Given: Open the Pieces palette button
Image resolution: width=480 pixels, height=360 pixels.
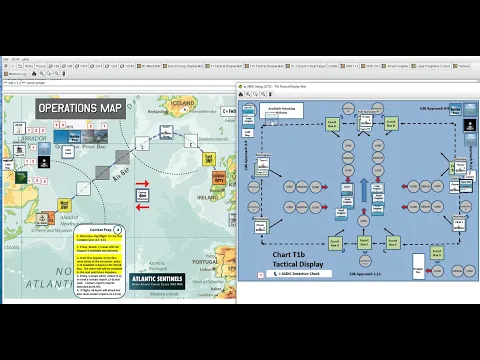Looking at the screenshot, I should tap(41, 66).
